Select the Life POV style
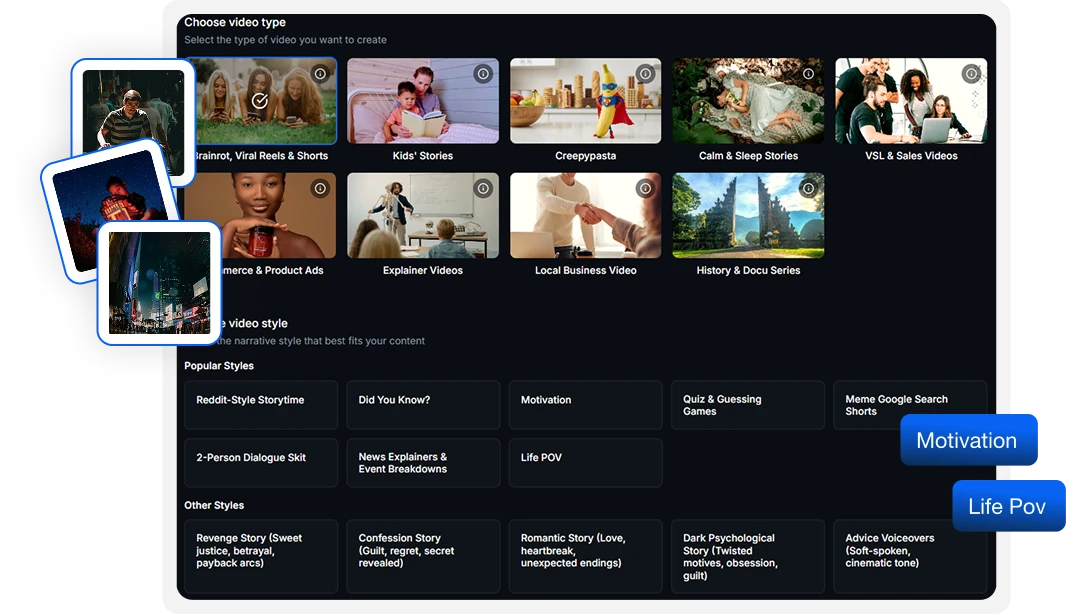 (x=585, y=462)
